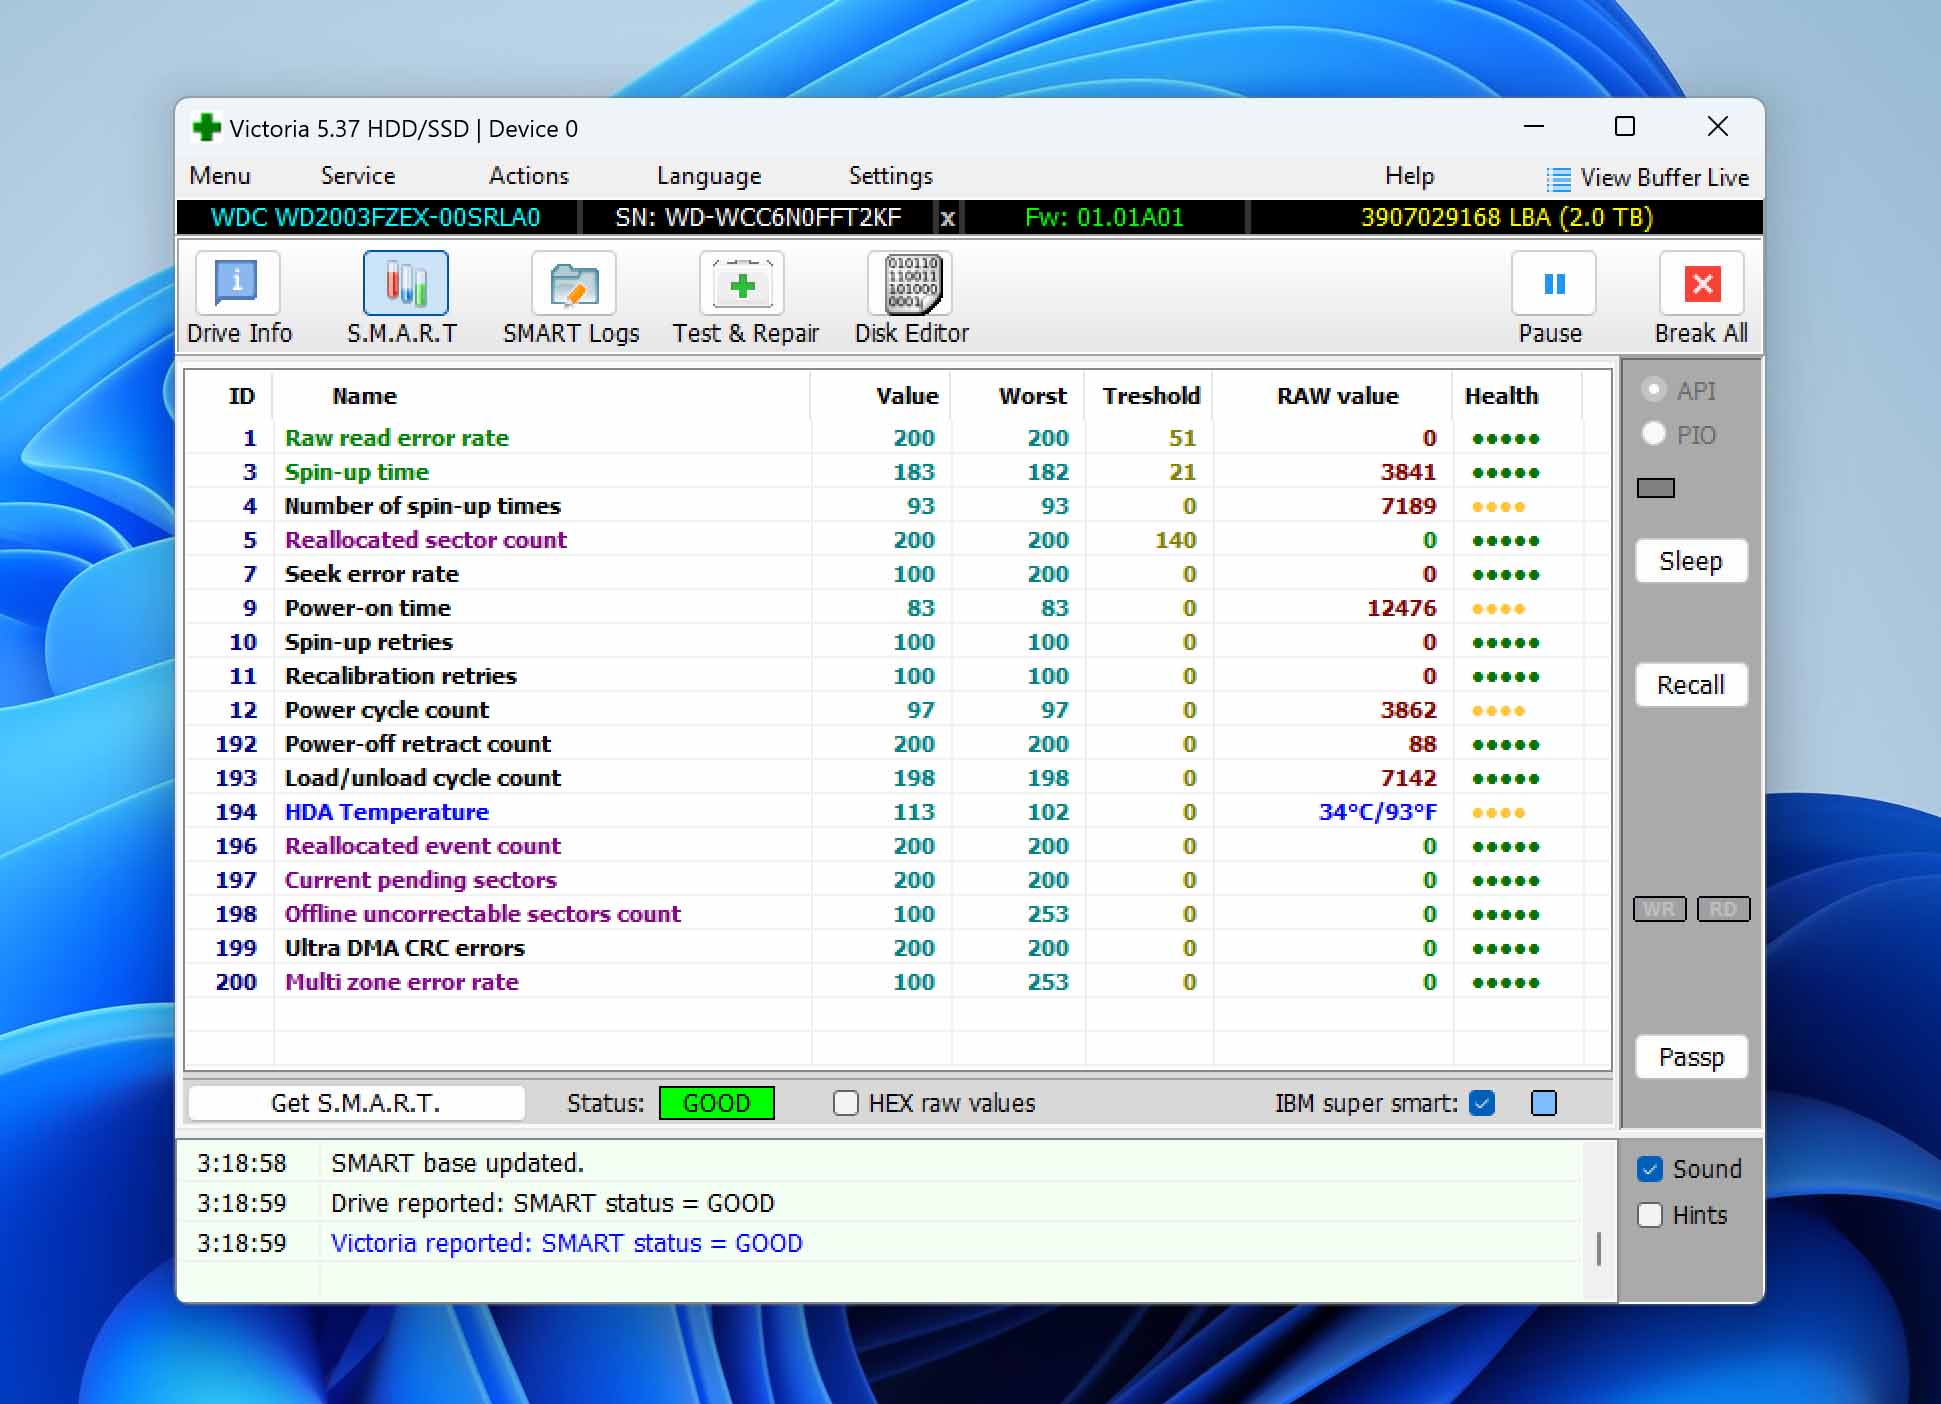Enable the Hints checkbox

point(1650,1215)
